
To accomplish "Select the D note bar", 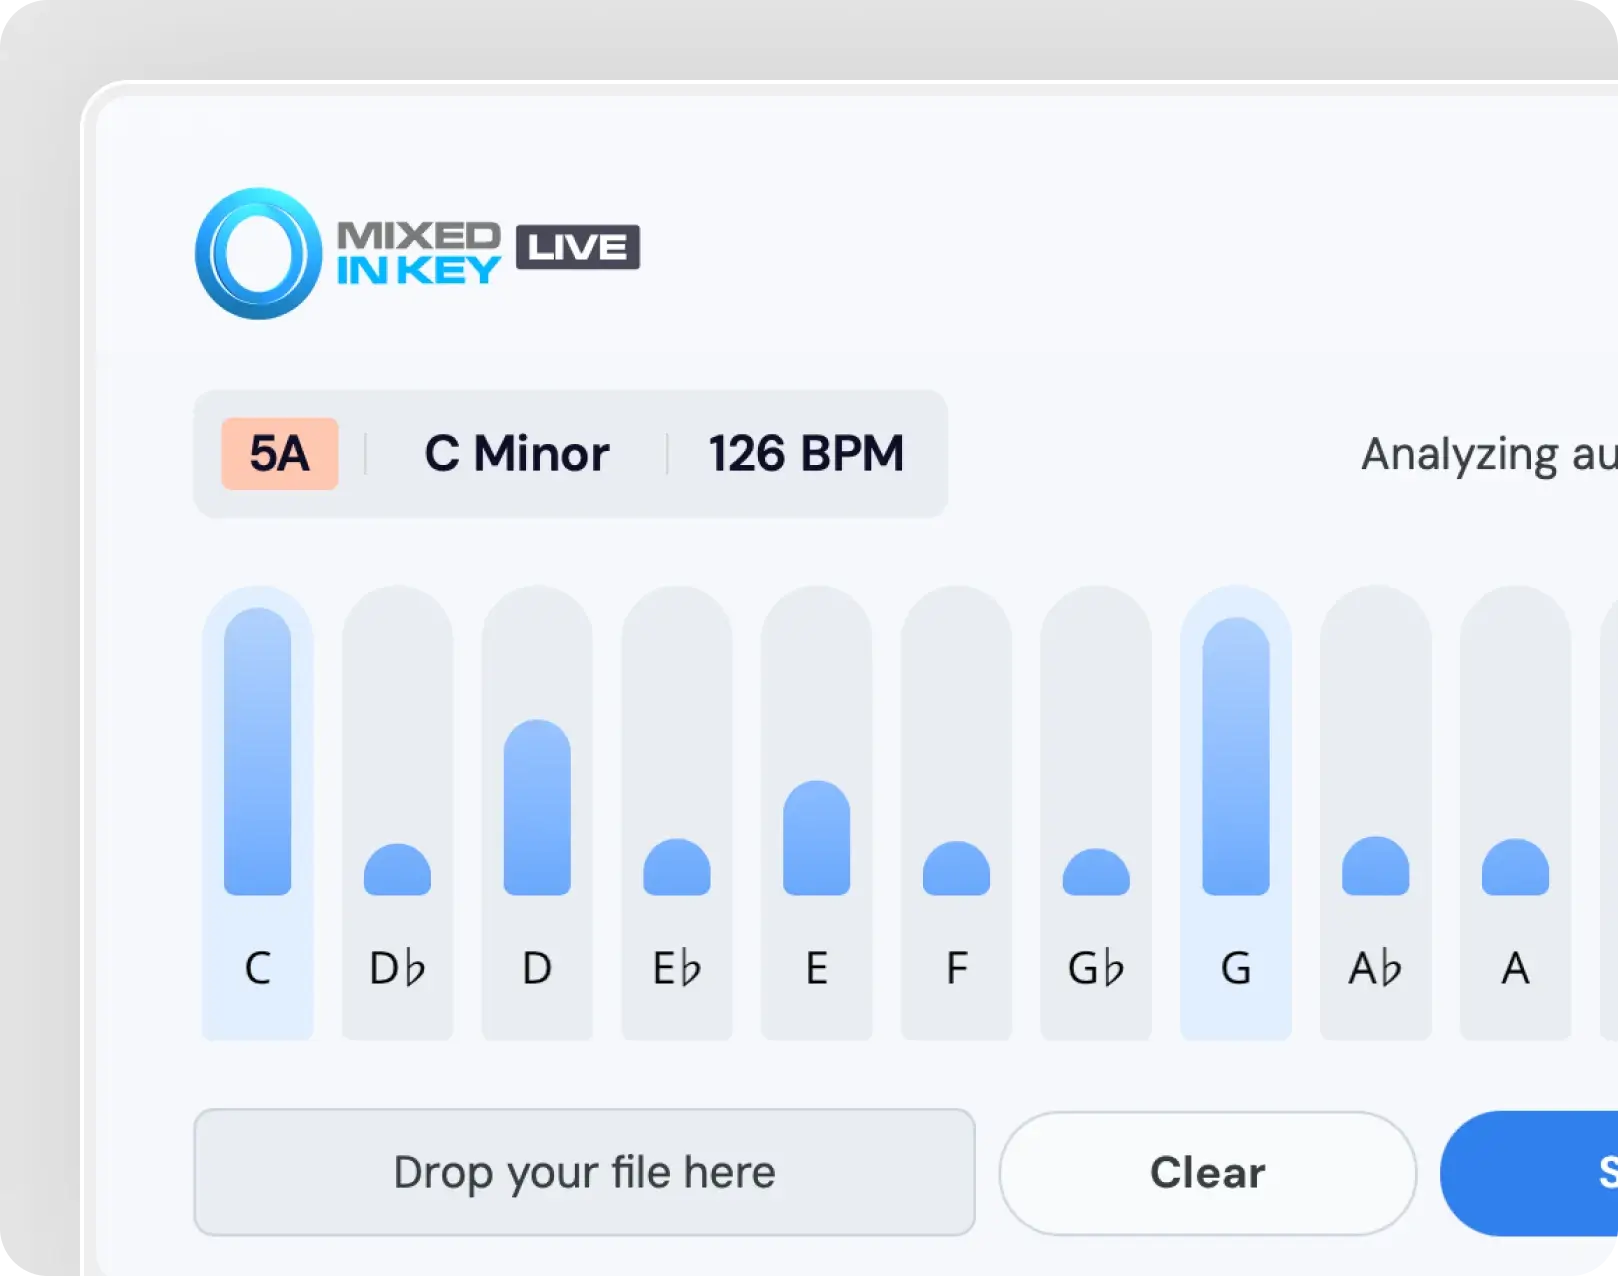I will [537, 808].
